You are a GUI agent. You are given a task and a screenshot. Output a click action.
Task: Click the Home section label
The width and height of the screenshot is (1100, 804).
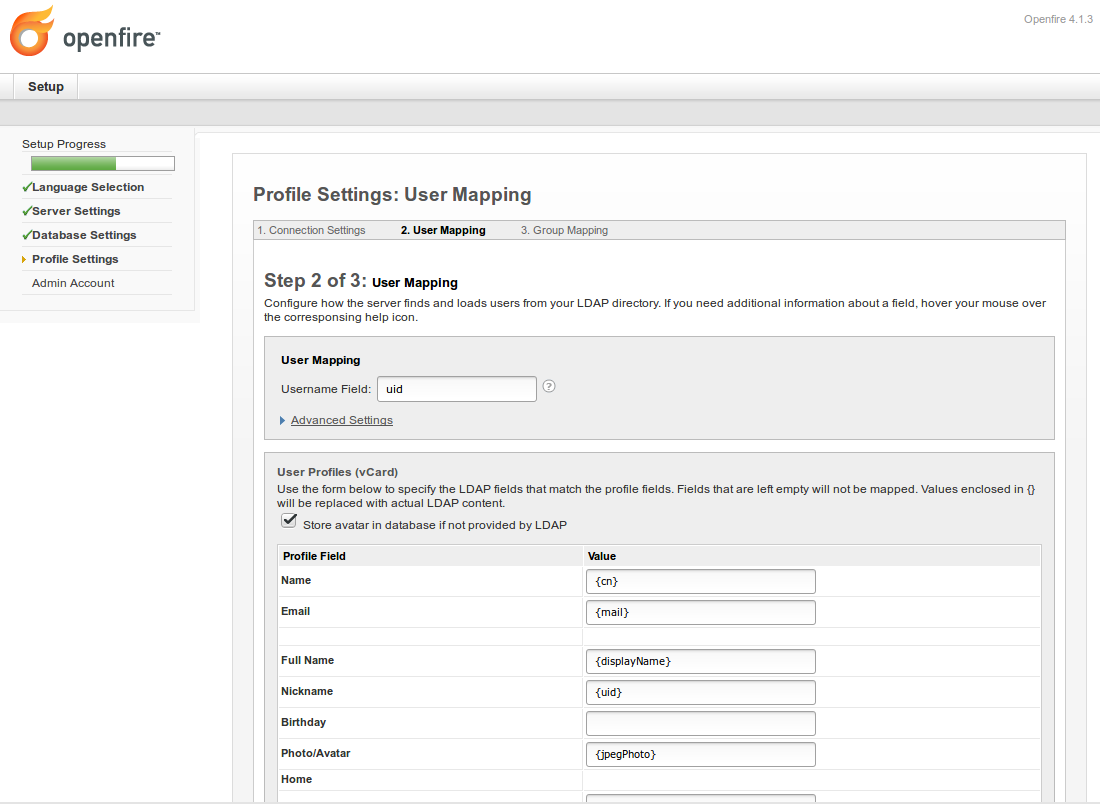pos(297,779)
